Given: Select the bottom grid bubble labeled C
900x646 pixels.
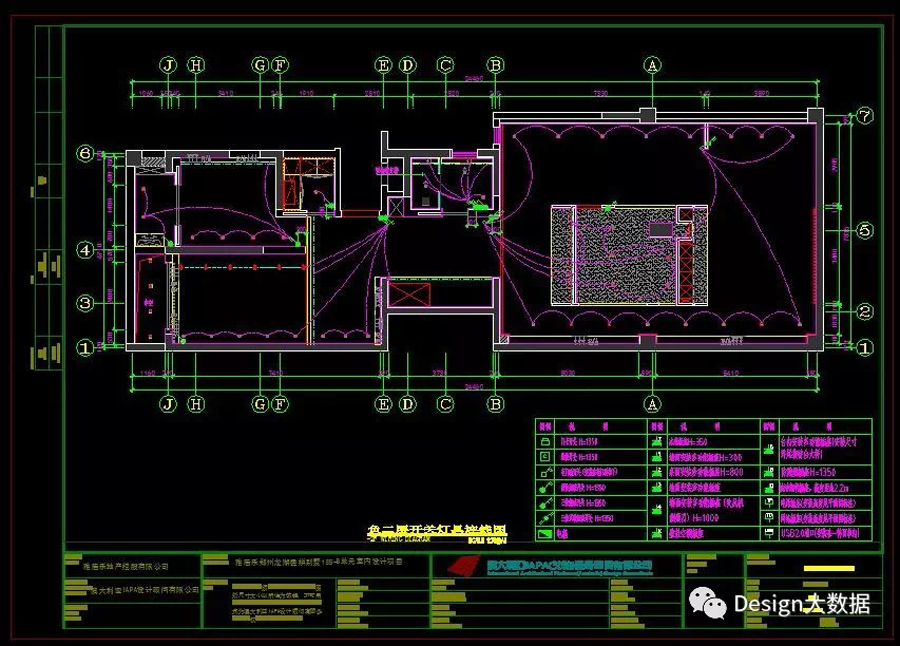Looking at the screenshot, I should pyautogui.click(x=444, y=404).
